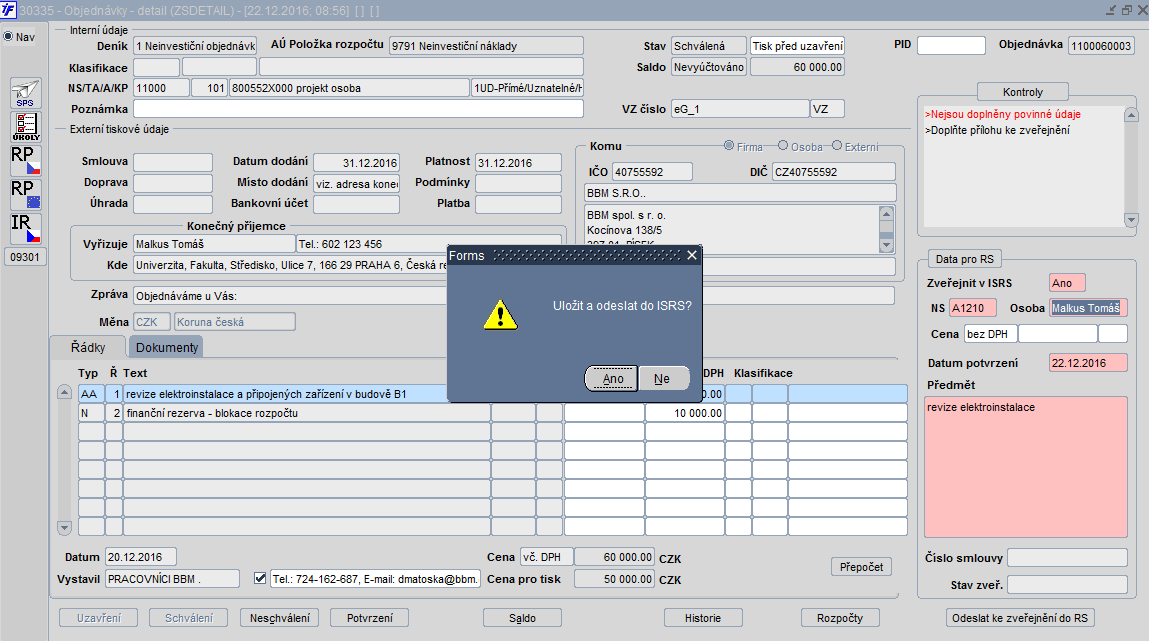Choose the Osoba radio option
Viewport: 1149px width, 641px height.
pyautogui.click(x=783, y=146)
